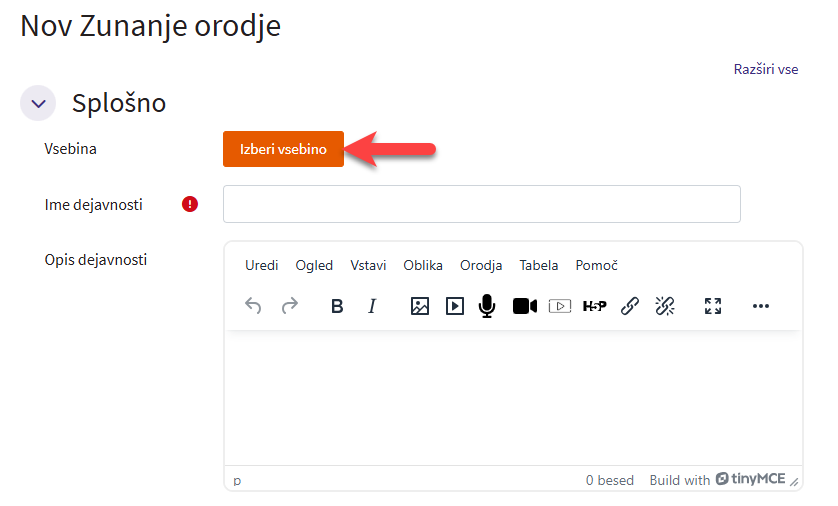This screenshot has height=506, width=838.
Task: Open the Oblika menu
Action: [x=423, y=265]
